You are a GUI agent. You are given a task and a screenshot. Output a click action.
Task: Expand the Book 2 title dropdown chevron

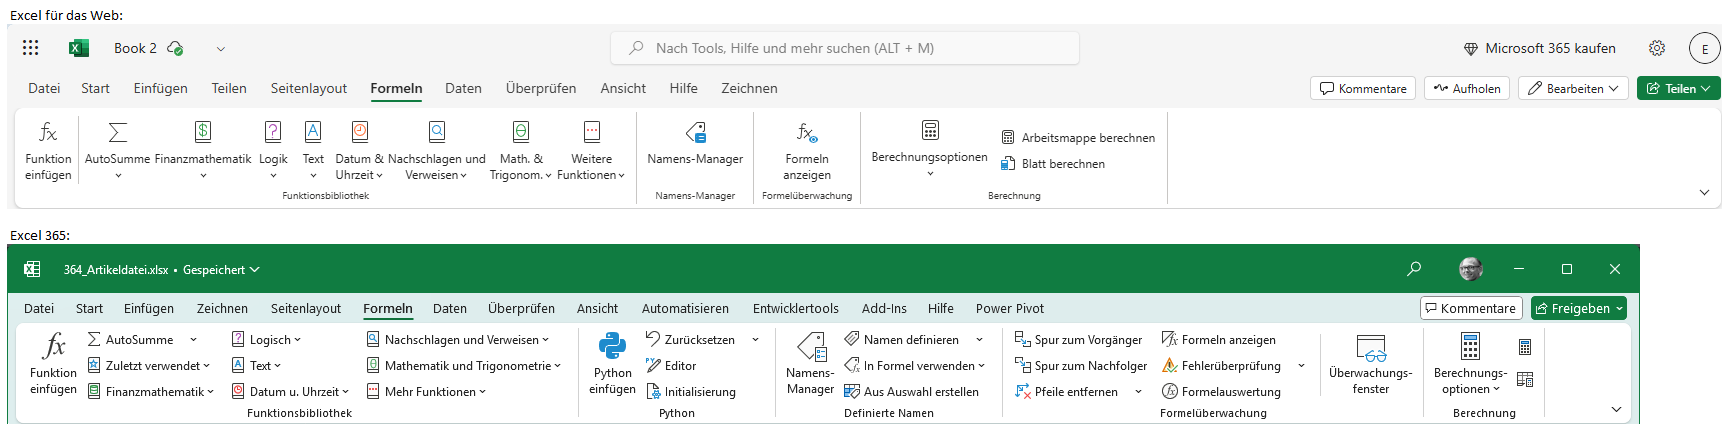221,48
